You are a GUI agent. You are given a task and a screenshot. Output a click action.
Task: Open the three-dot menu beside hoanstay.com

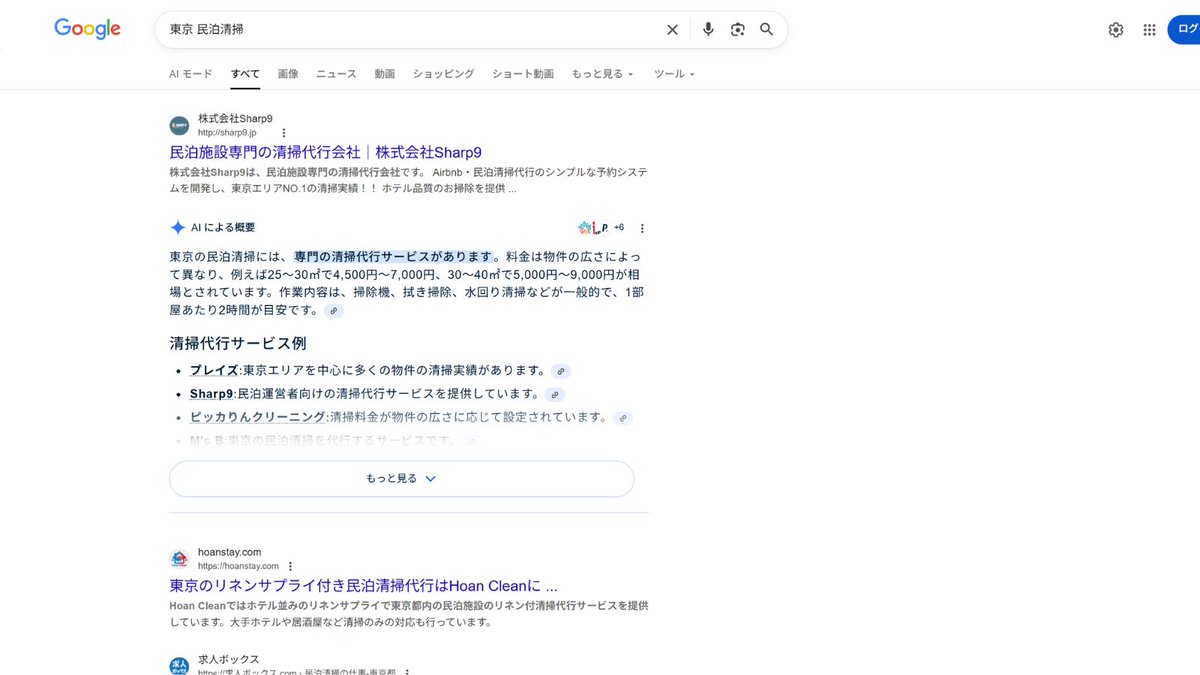coord(291,566)
